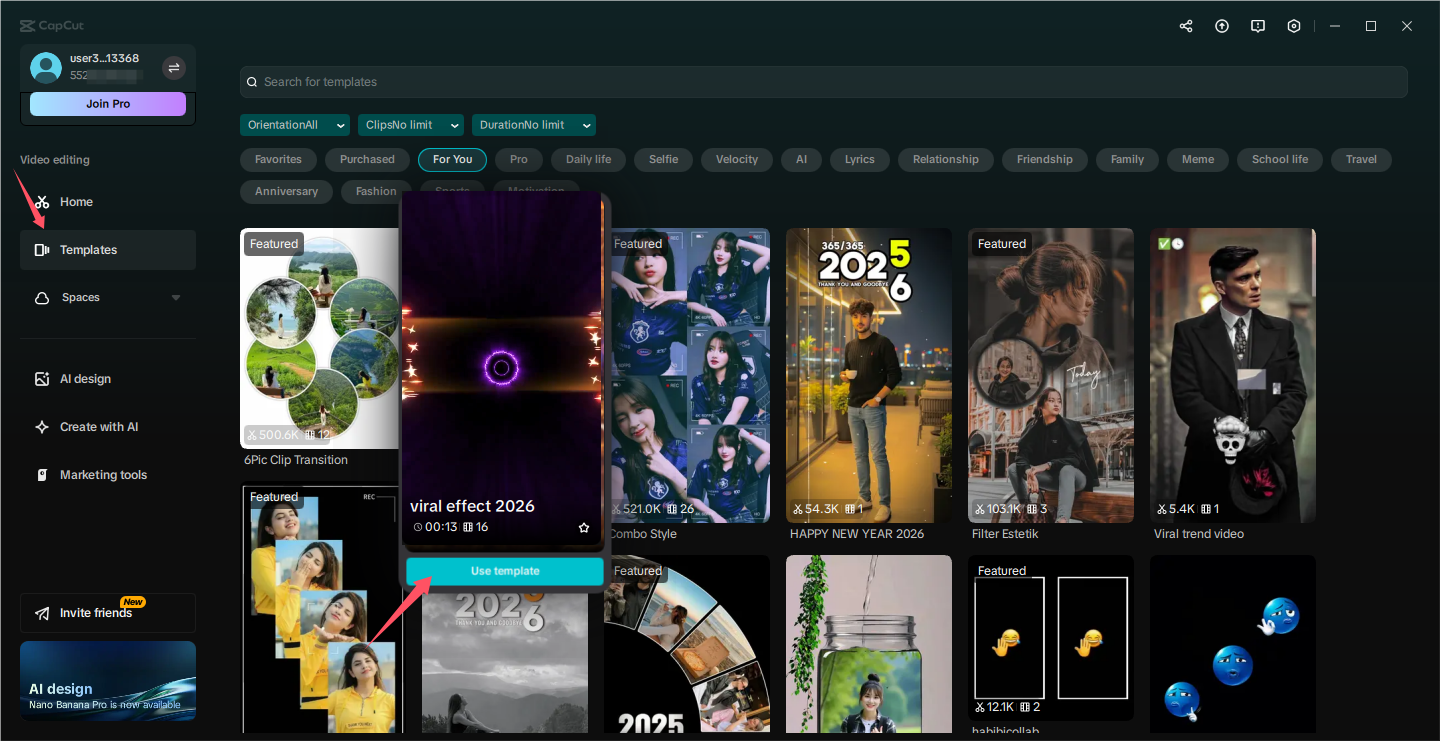Click the "6Pic Clip Transition" title text
The height and width of the screenshot is (741, 1440).
click(296, 460)
